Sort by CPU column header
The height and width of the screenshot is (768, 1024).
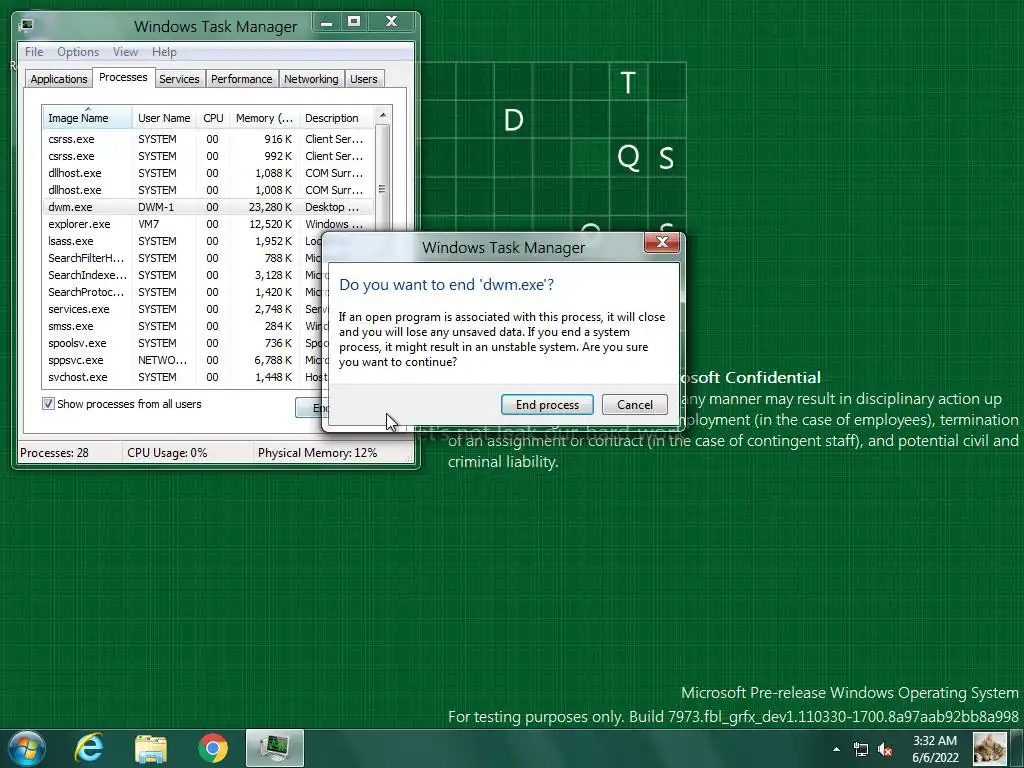213,118
